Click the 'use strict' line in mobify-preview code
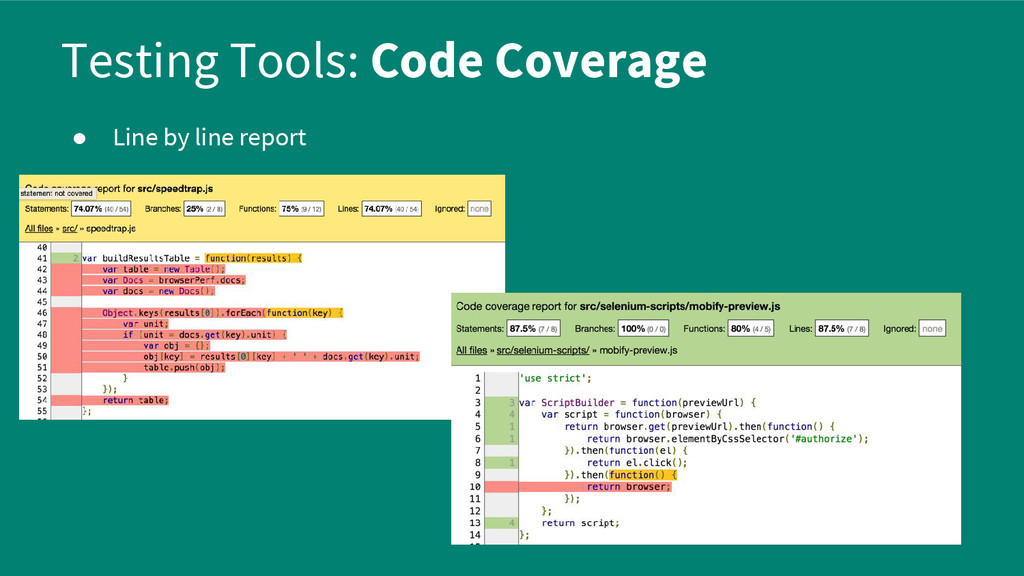1024x576 pixels. click(x=555, y=378)
